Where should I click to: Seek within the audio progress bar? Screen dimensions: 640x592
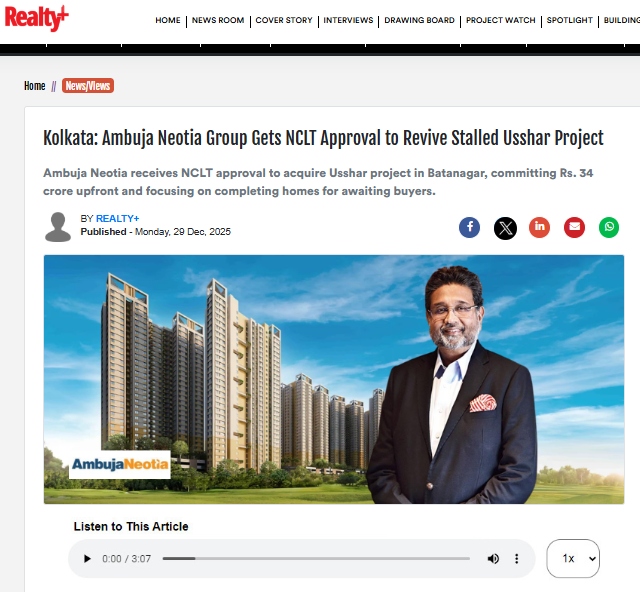pos(316,559)
